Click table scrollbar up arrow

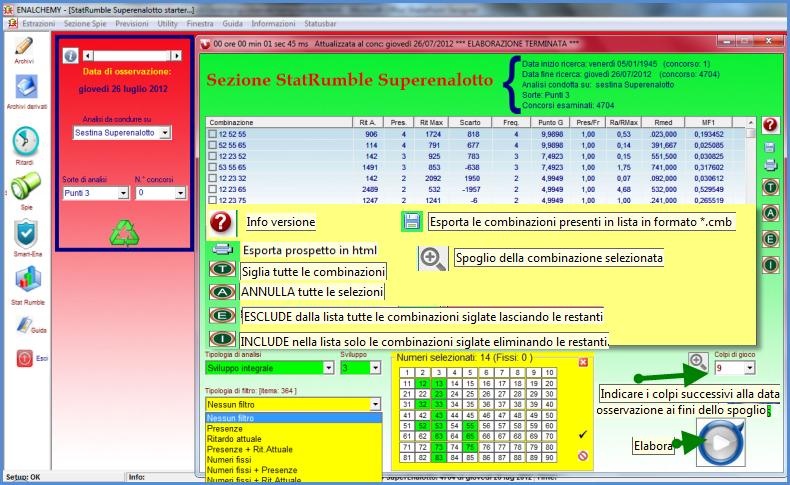pos(751,122)
